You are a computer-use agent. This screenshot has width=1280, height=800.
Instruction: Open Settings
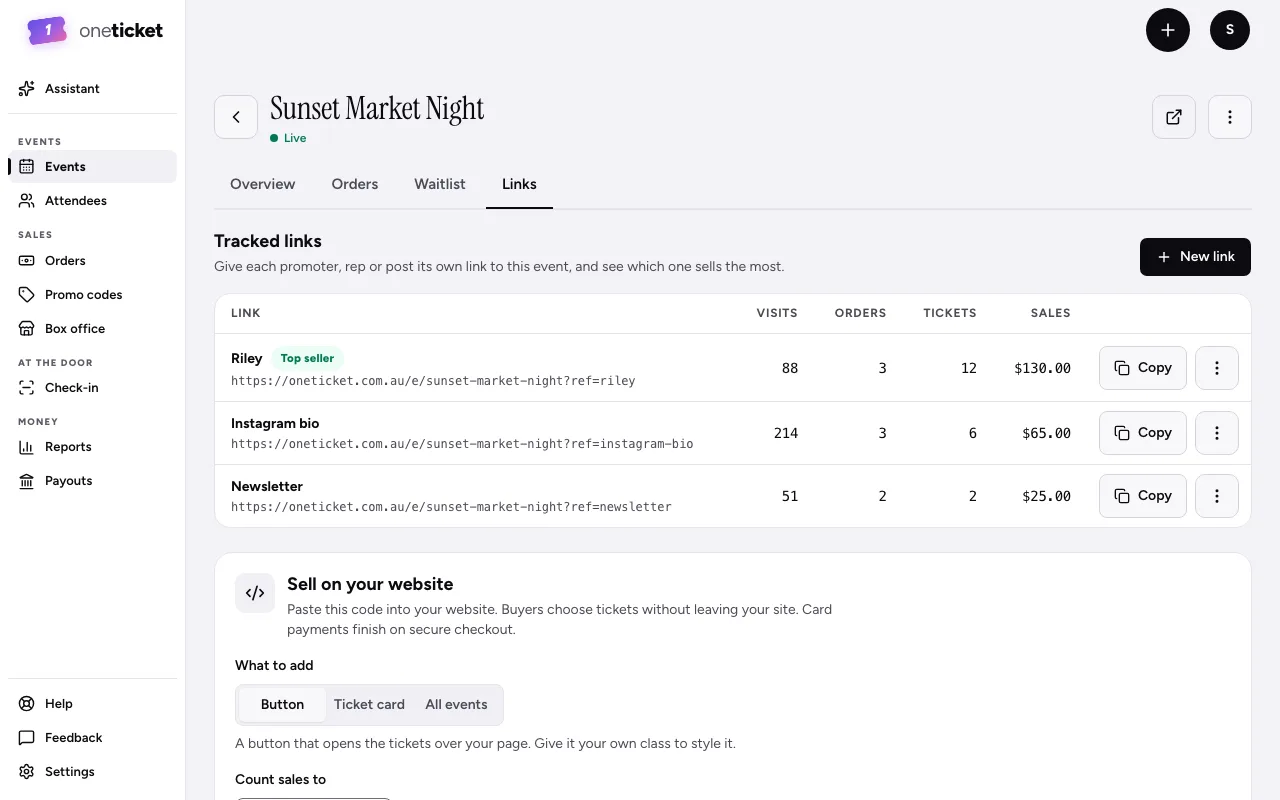point(92,772)
